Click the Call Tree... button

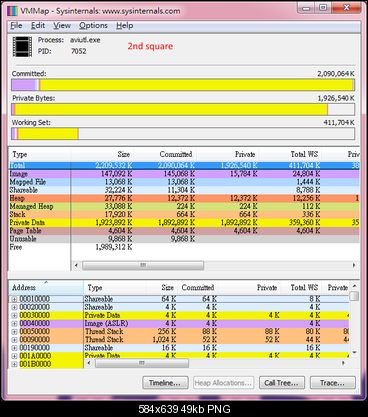(282, 383)
